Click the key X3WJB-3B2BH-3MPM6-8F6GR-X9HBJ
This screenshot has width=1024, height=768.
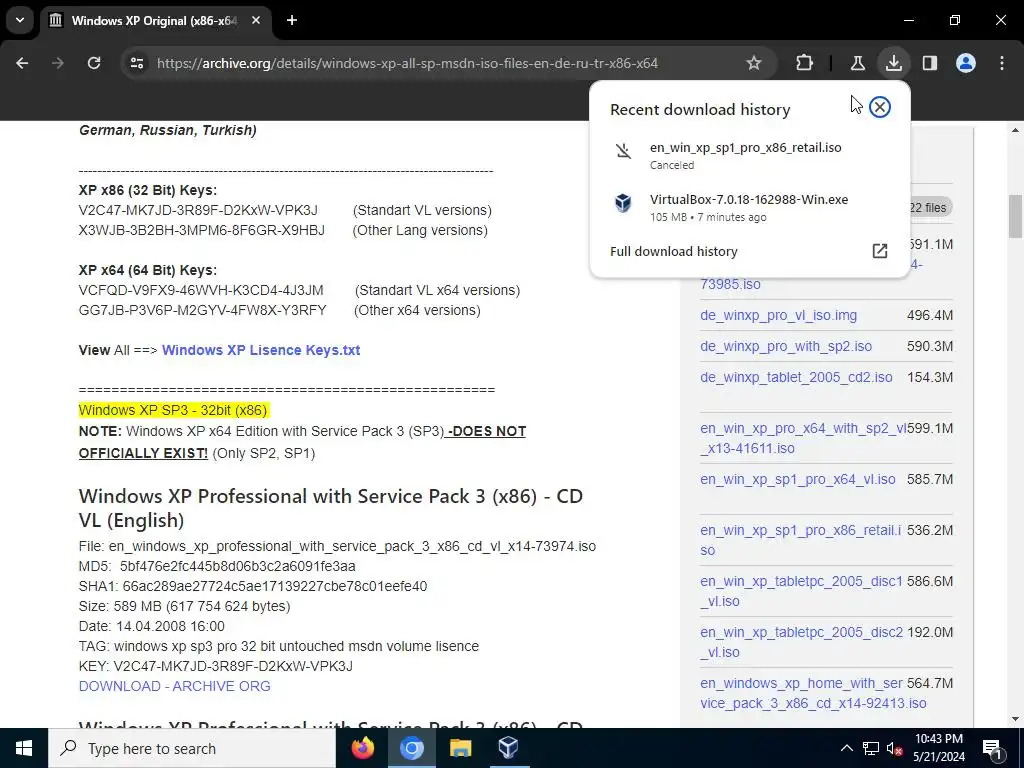[201, 231]
